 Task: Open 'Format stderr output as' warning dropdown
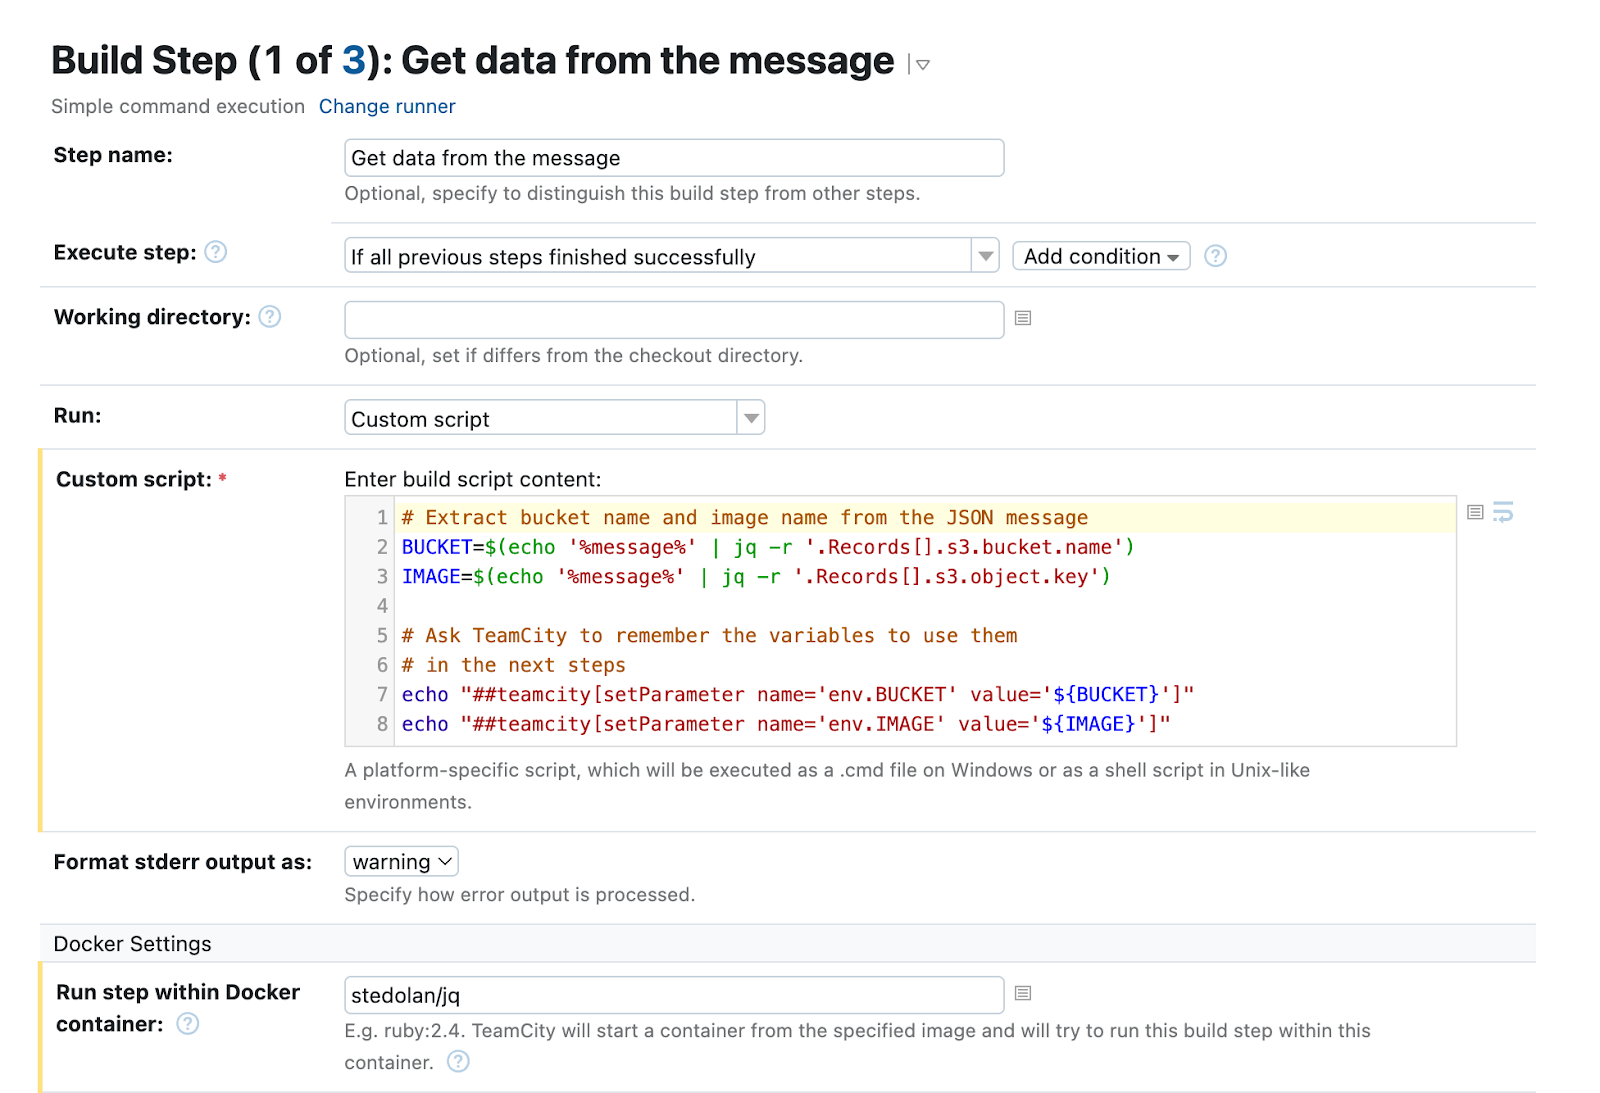point(401,862)
